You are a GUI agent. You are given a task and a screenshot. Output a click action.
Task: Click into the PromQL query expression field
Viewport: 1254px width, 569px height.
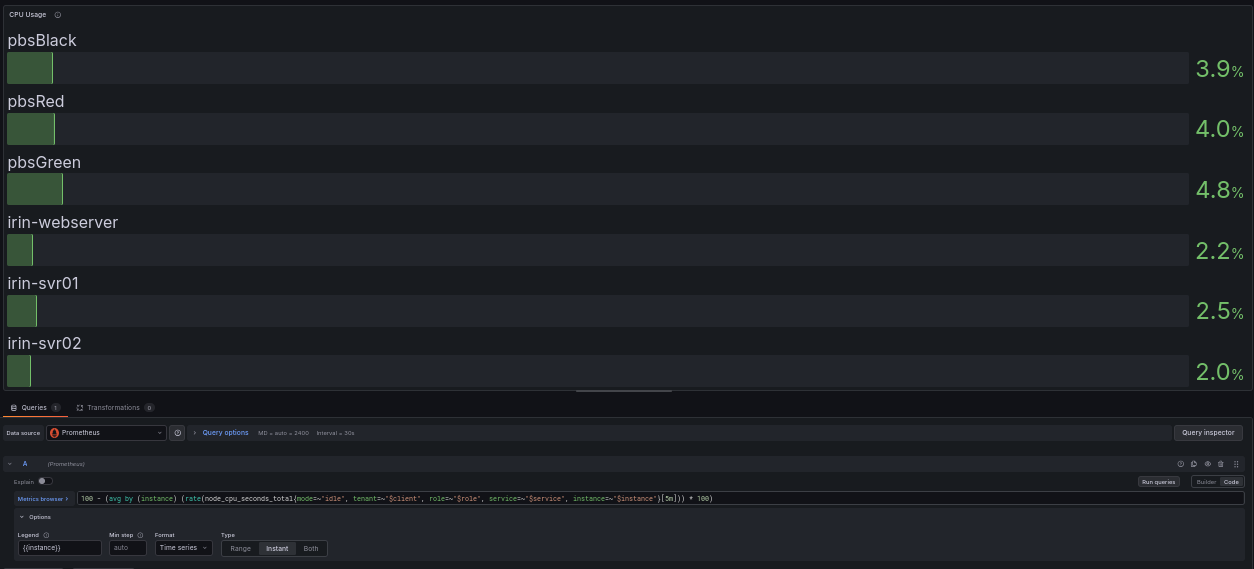(x=660, y=498)
